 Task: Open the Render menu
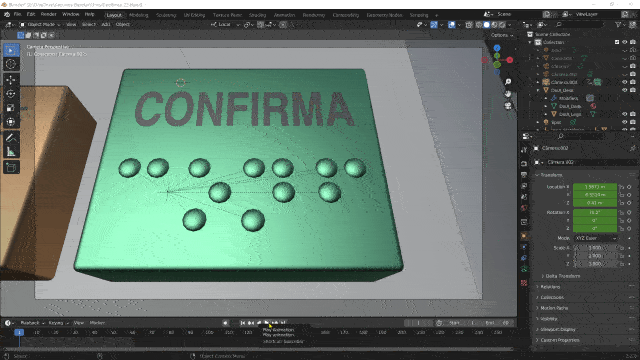[x=49, y=14]
